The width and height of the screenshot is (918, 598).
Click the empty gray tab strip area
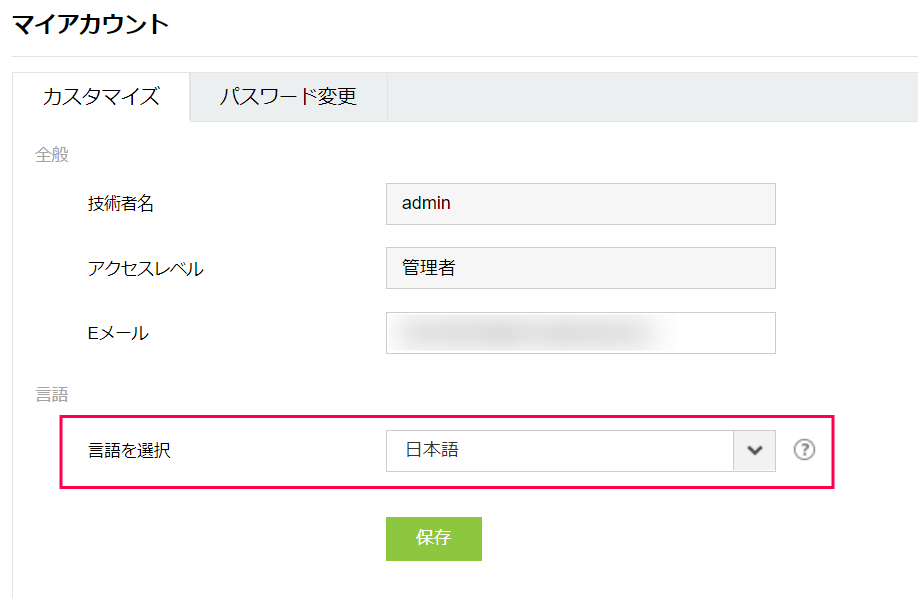650,97
